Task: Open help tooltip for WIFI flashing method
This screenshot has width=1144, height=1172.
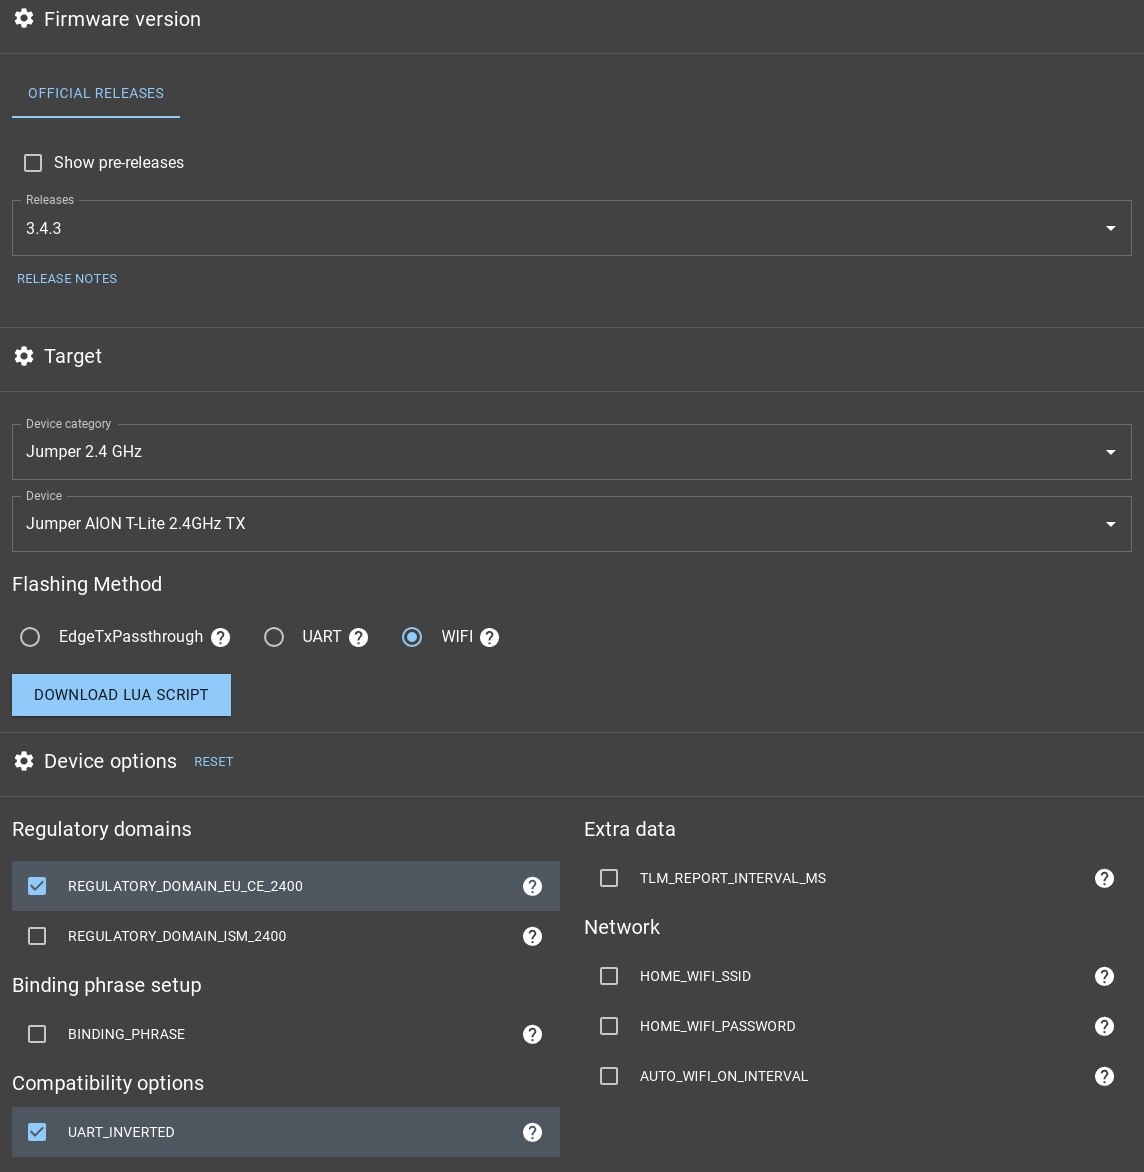Action: point(489,638)
